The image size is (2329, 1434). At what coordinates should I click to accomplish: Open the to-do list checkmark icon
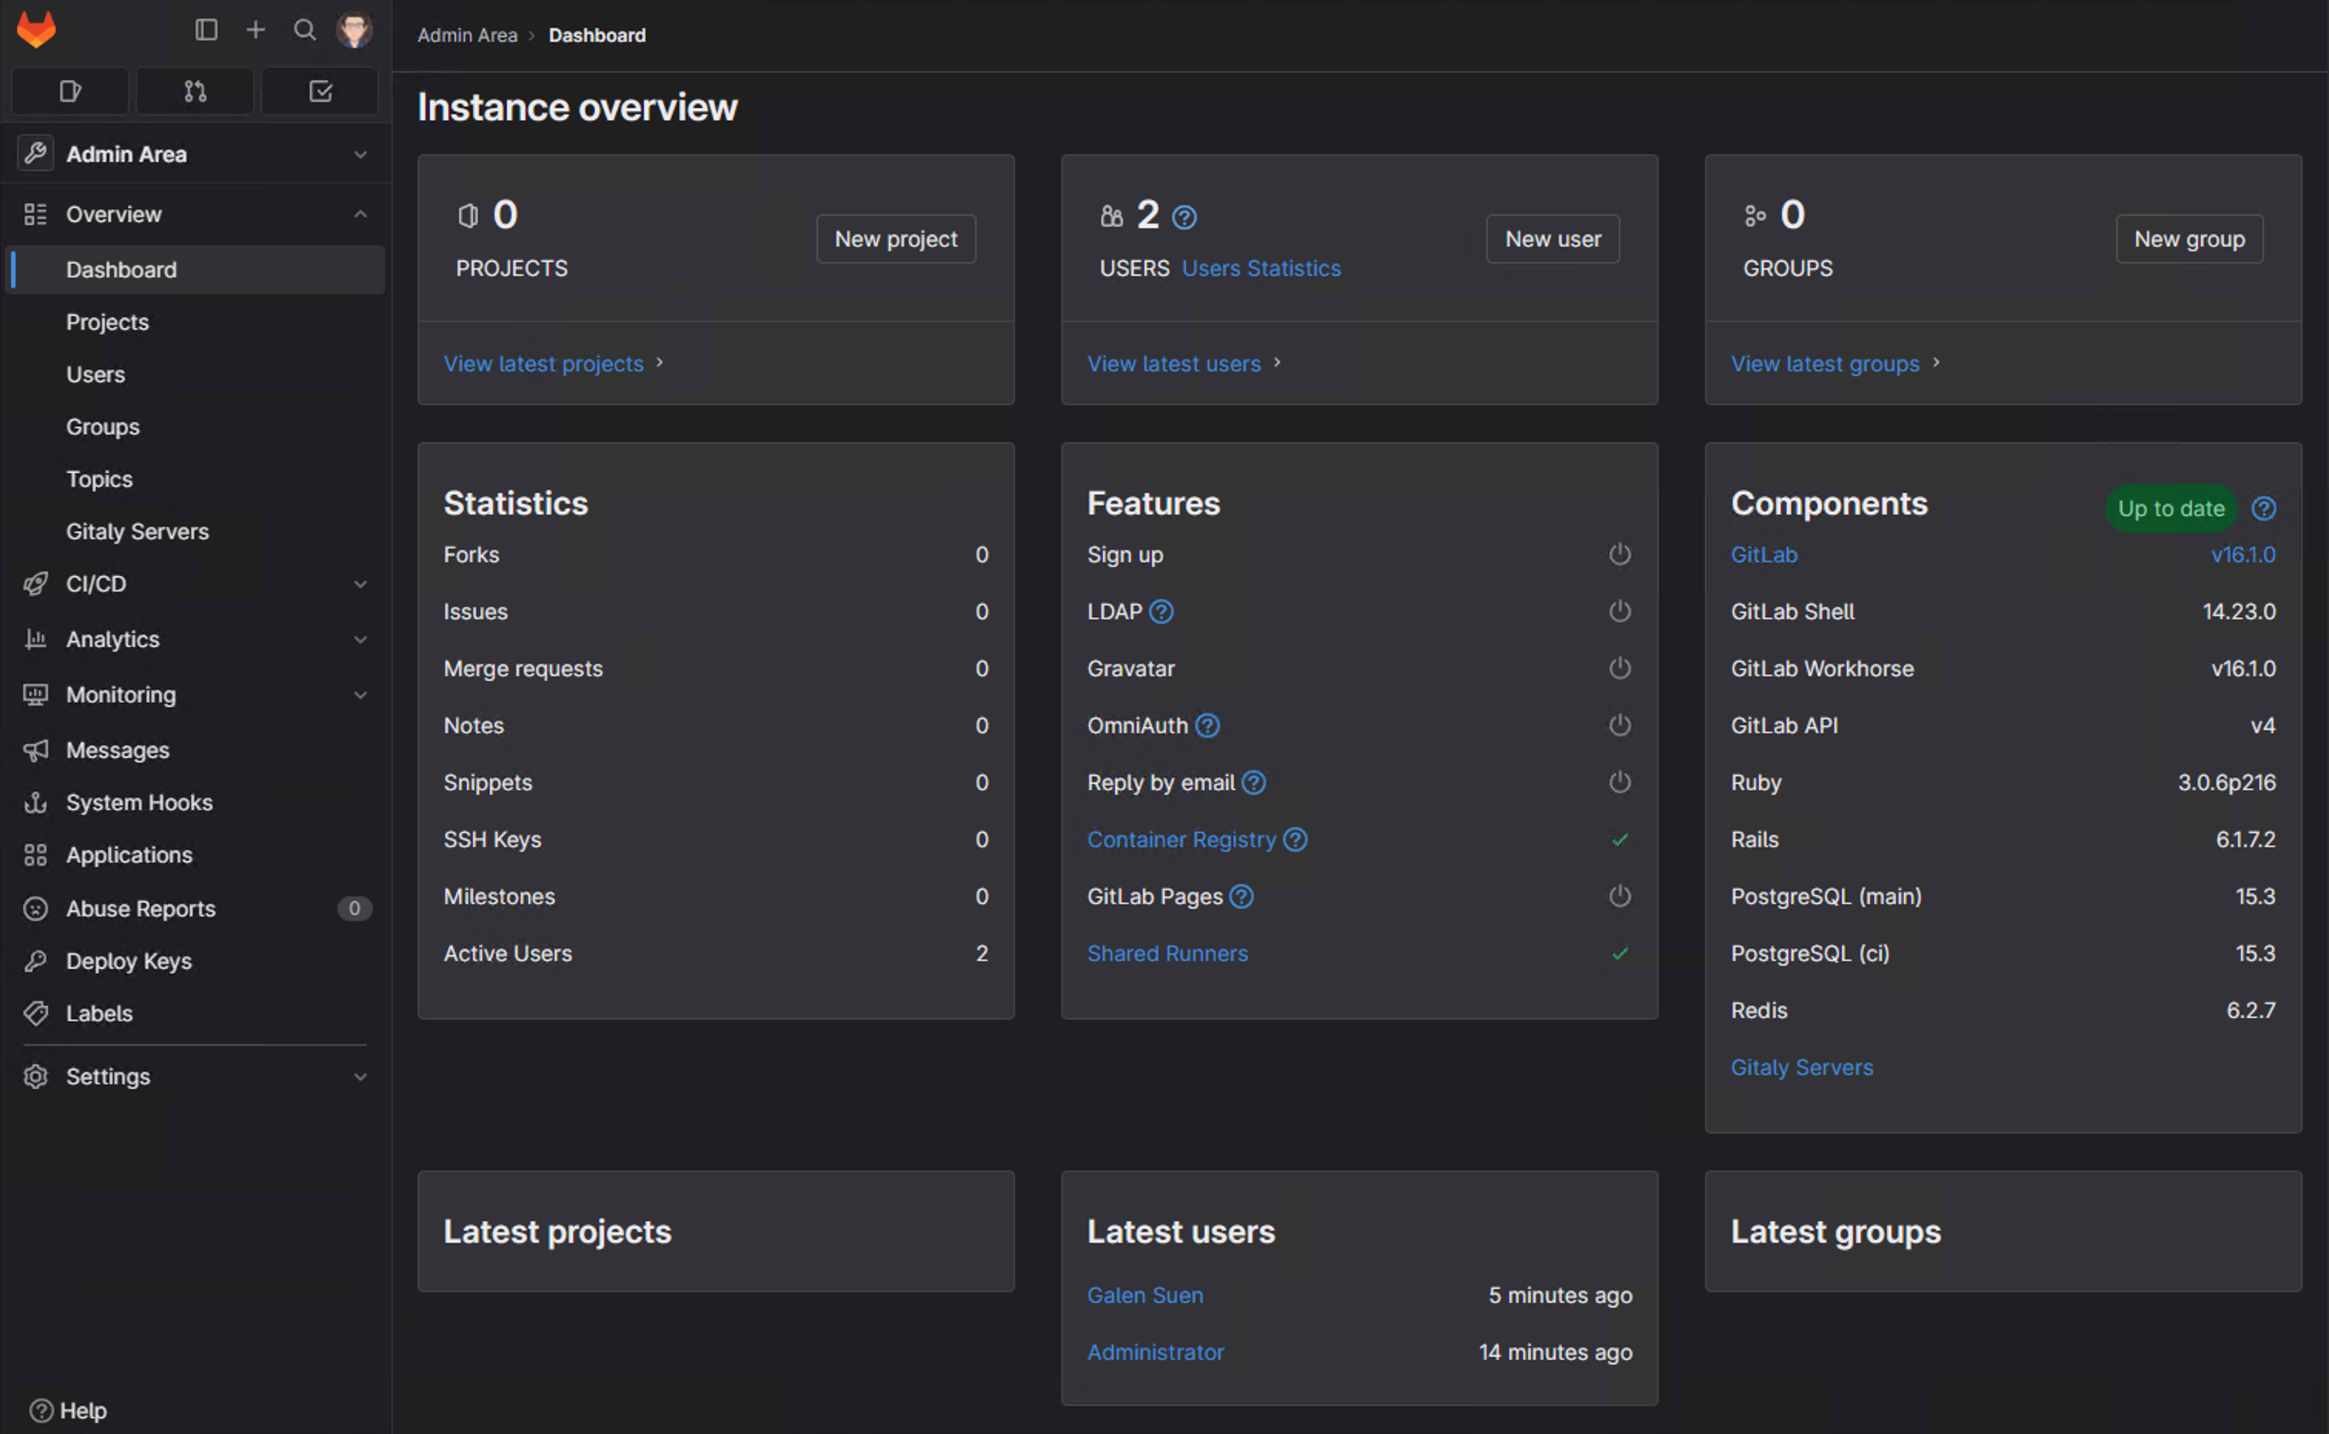tap(320, 91)
